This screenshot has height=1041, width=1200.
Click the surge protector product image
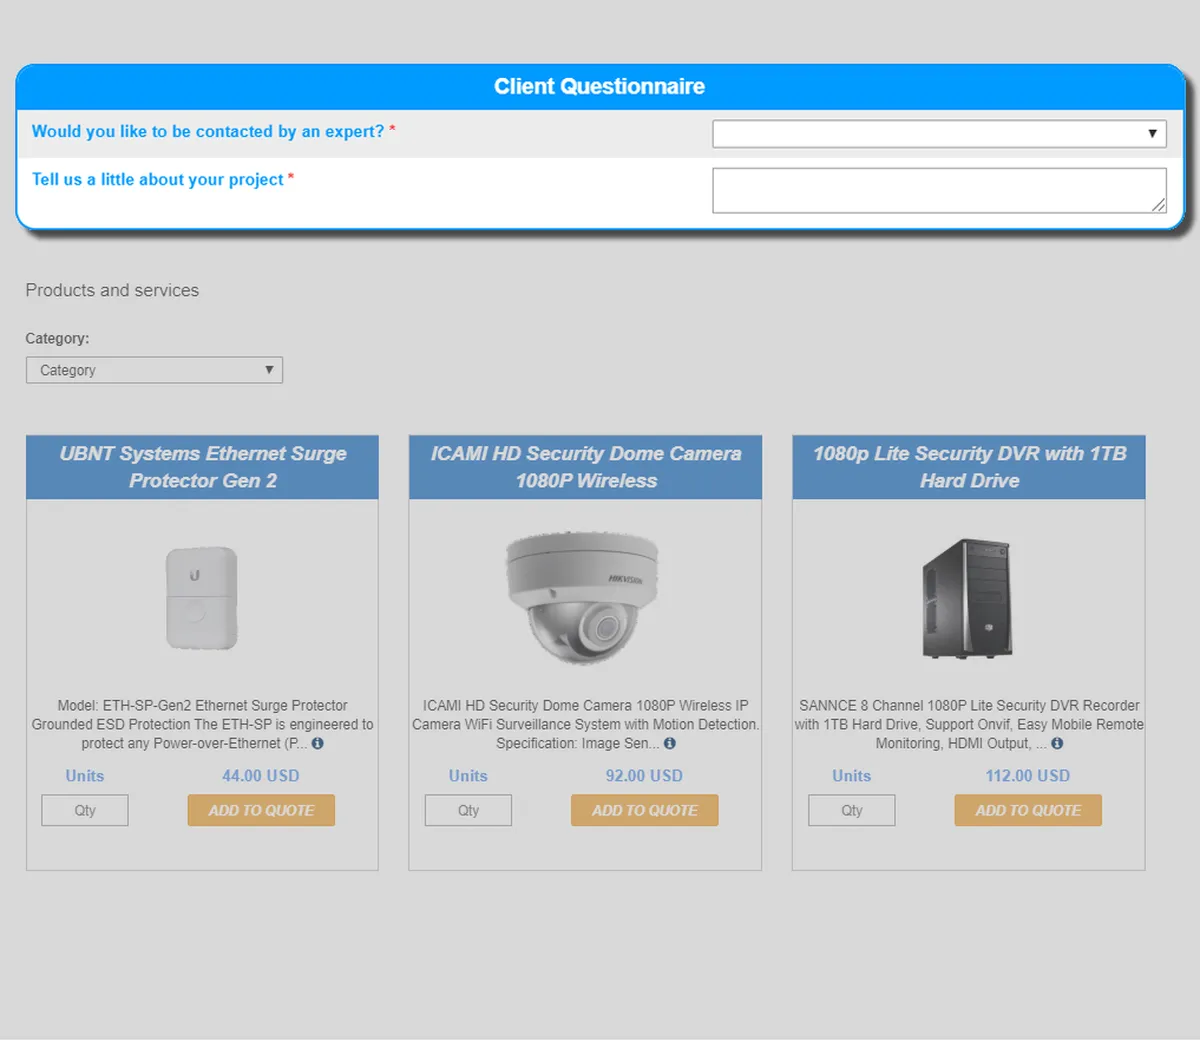click(202, 598)
